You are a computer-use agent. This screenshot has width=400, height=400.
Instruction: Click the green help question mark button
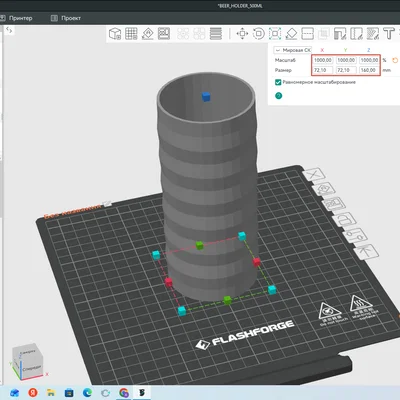tap(279, 96)
